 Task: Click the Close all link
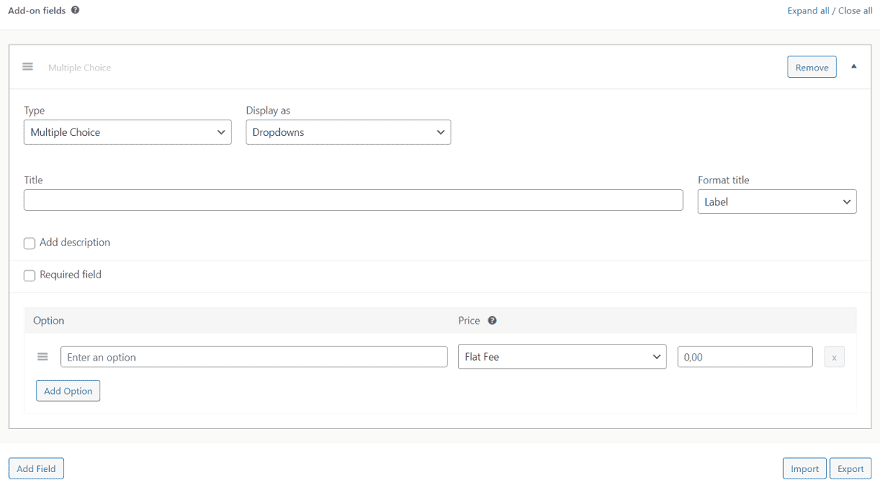[855, 11]
